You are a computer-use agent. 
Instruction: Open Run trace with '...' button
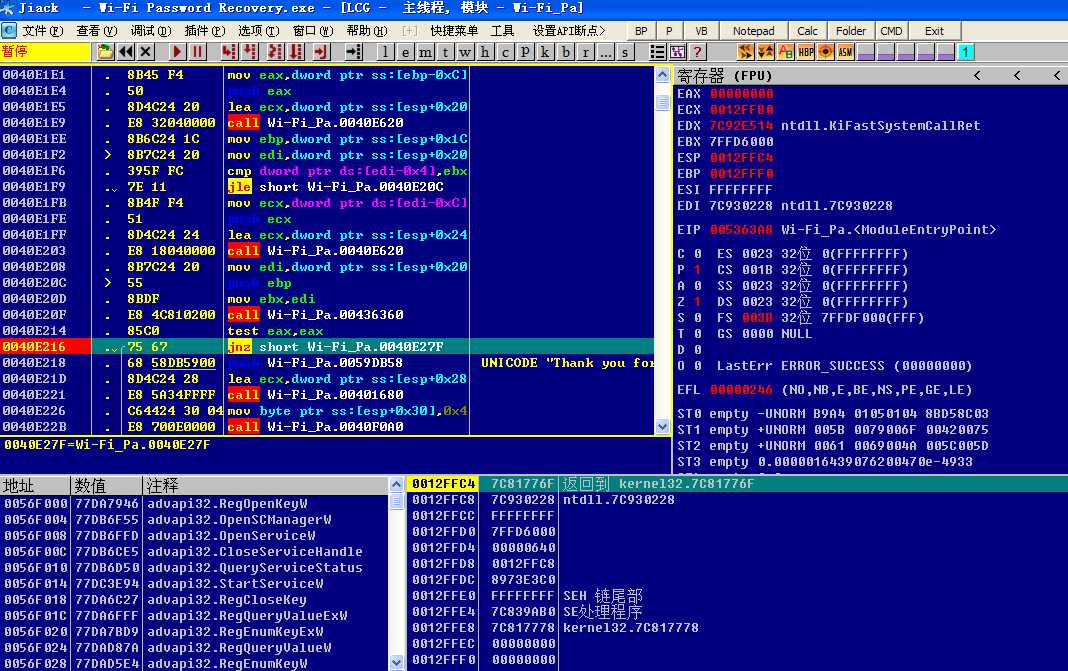click(x=605, y=52)
